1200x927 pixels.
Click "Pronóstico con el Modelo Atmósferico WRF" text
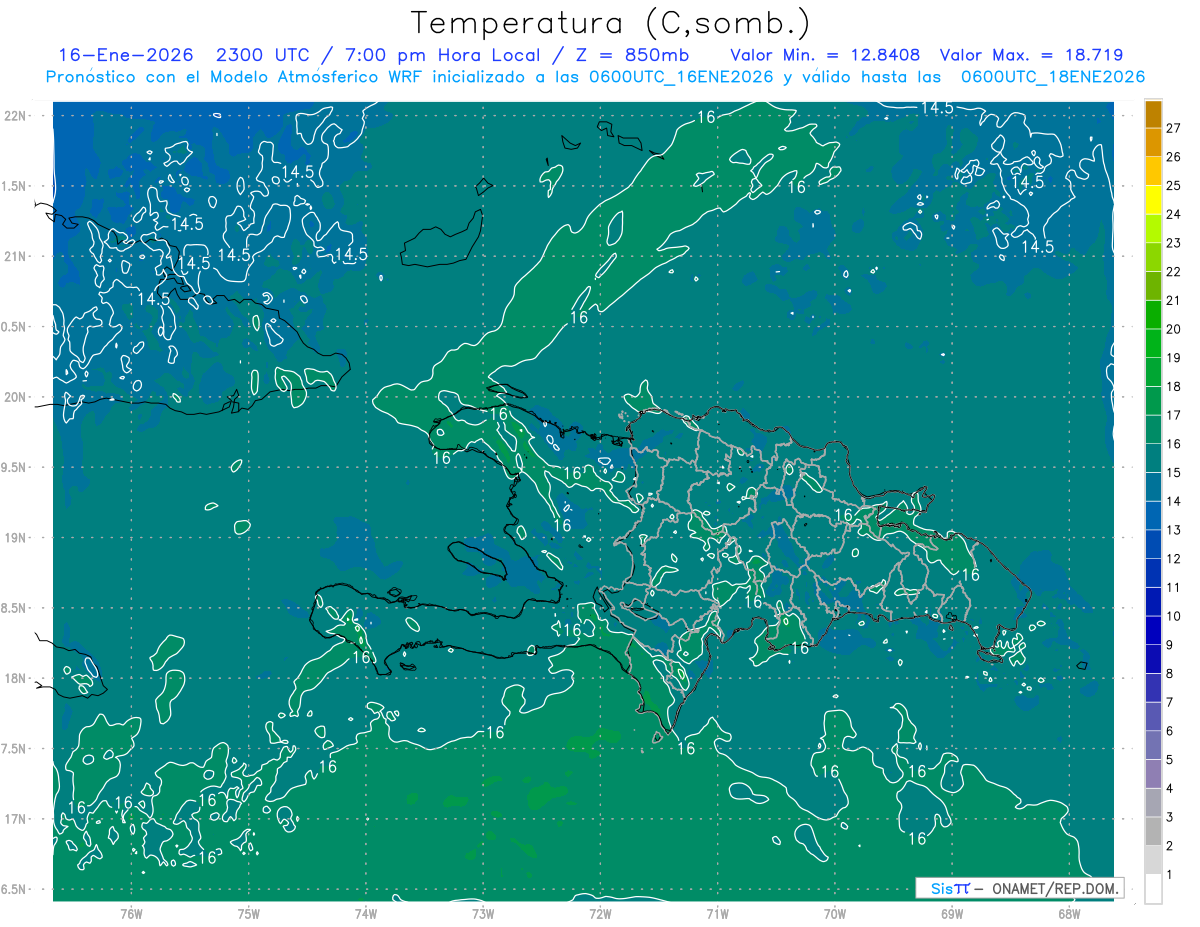tap(233, 77)
